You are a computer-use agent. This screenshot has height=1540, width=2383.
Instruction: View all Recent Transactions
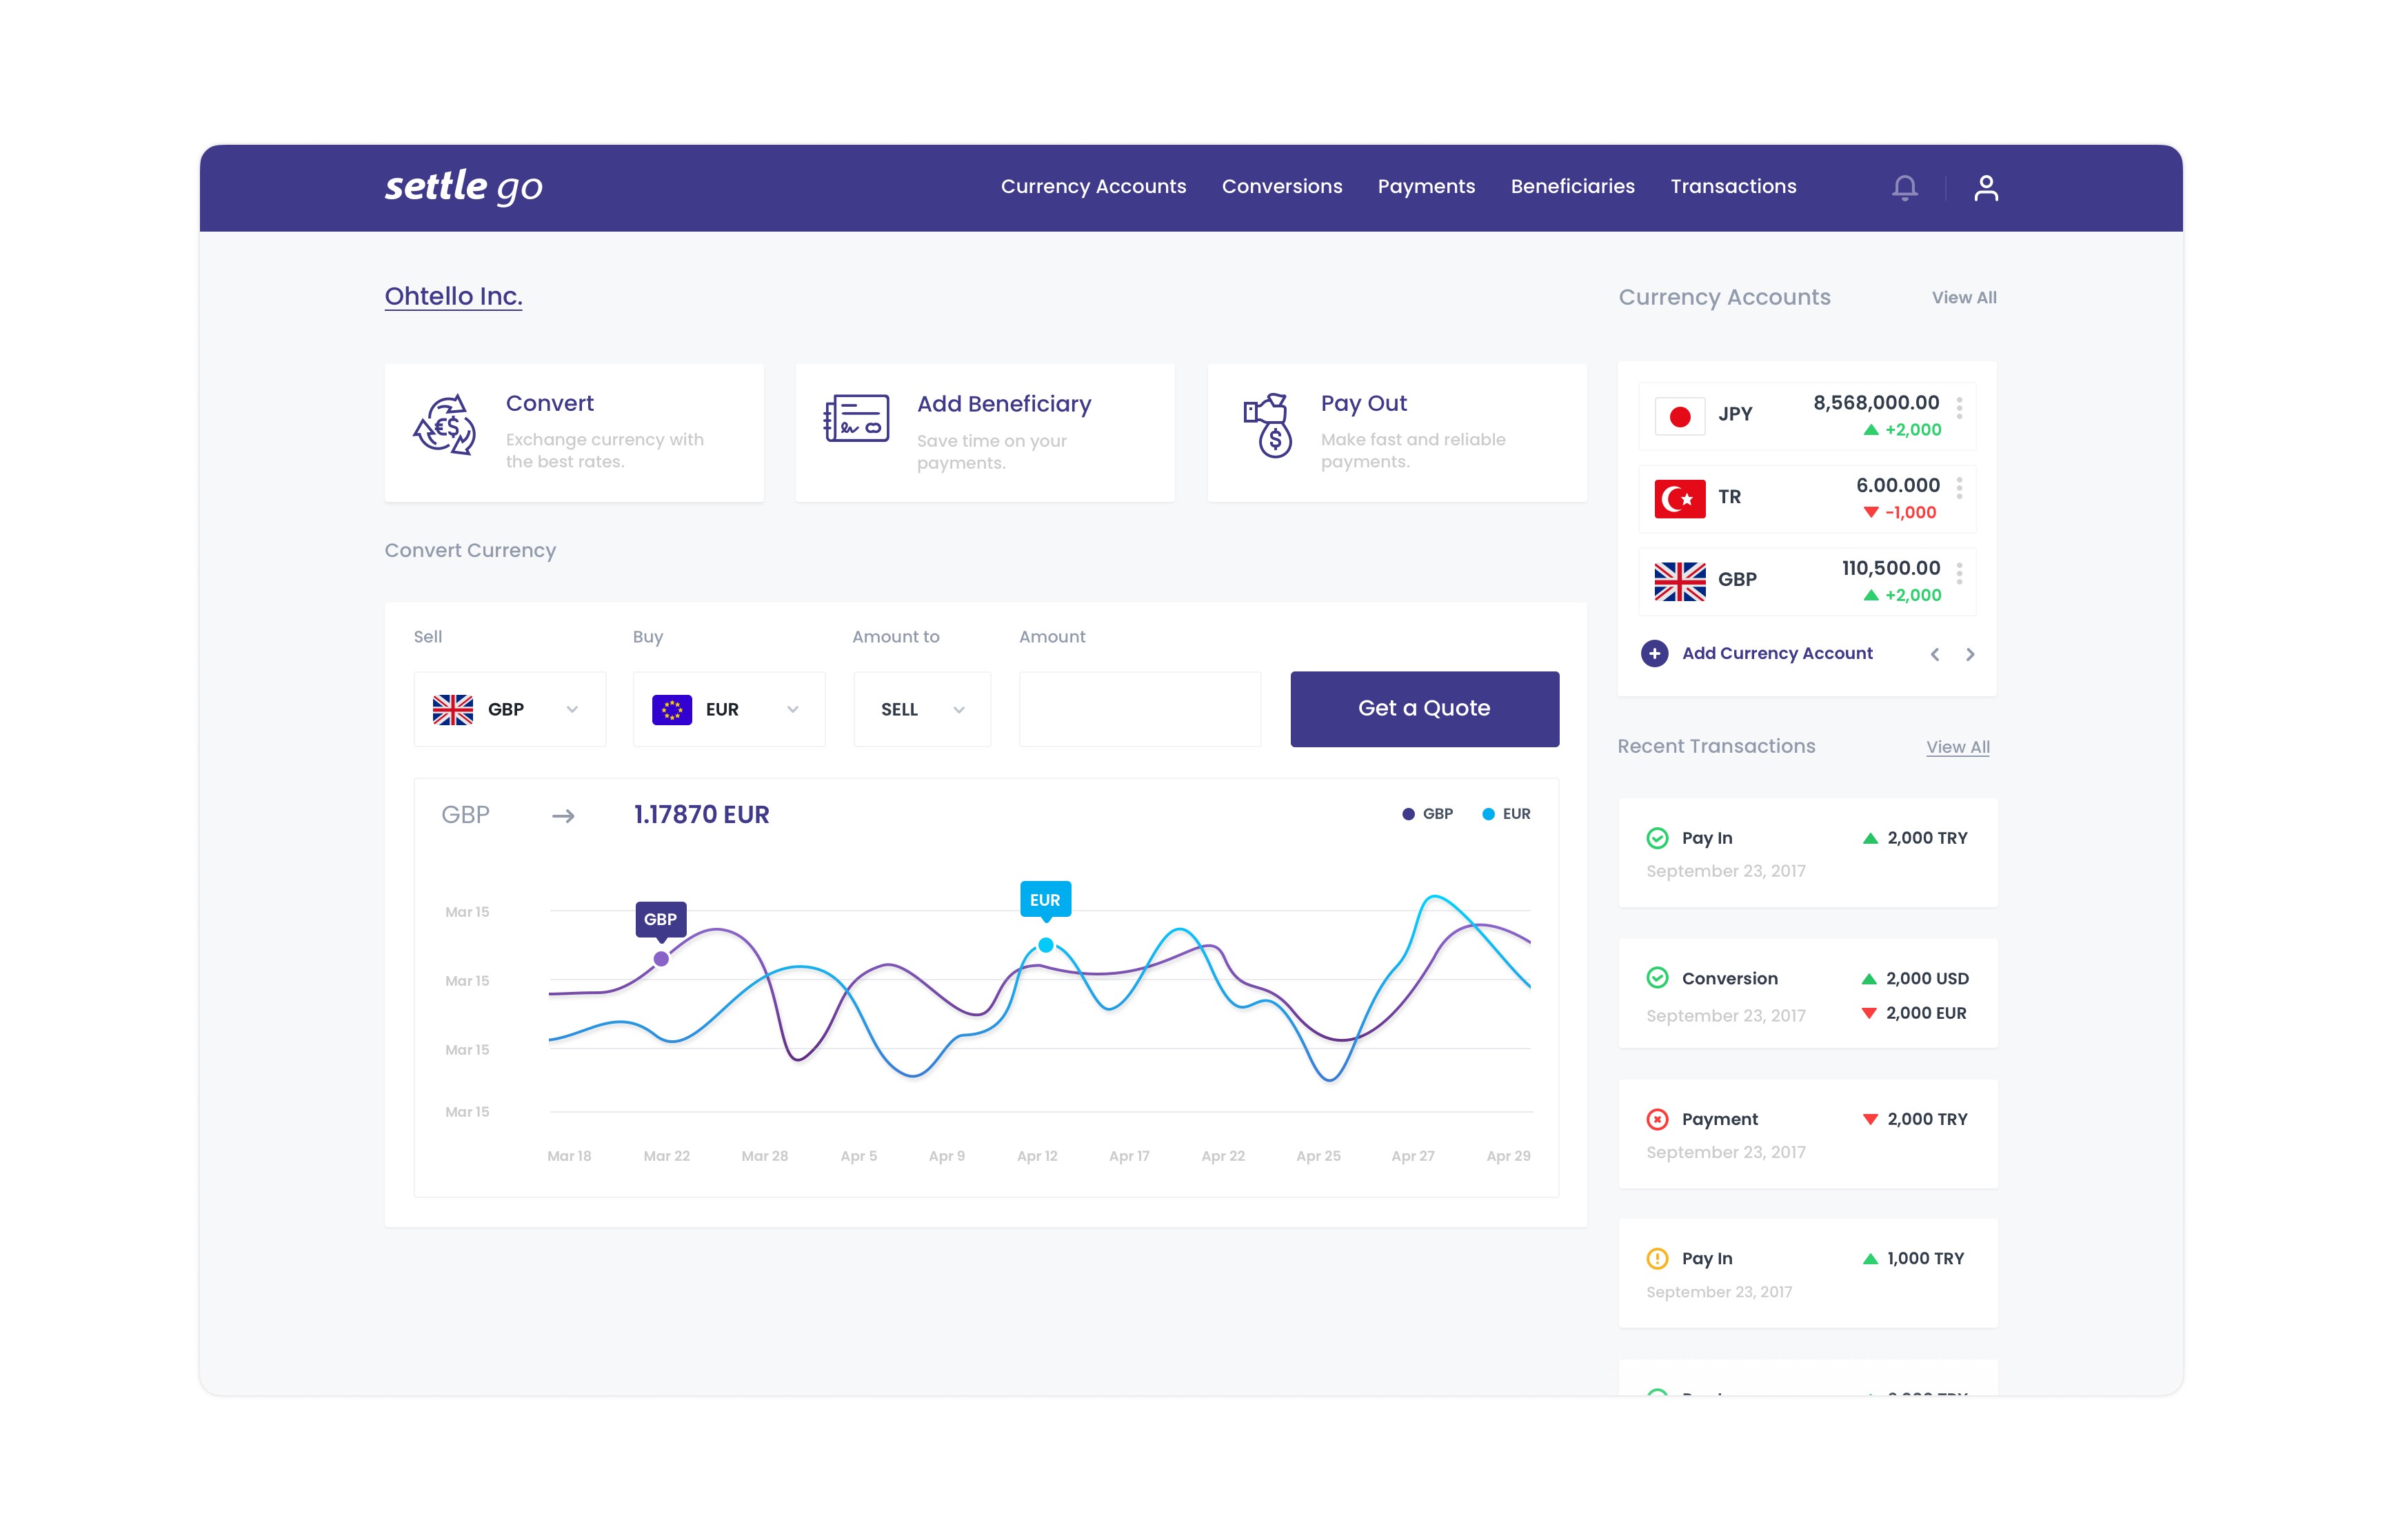click(1957, 747)
